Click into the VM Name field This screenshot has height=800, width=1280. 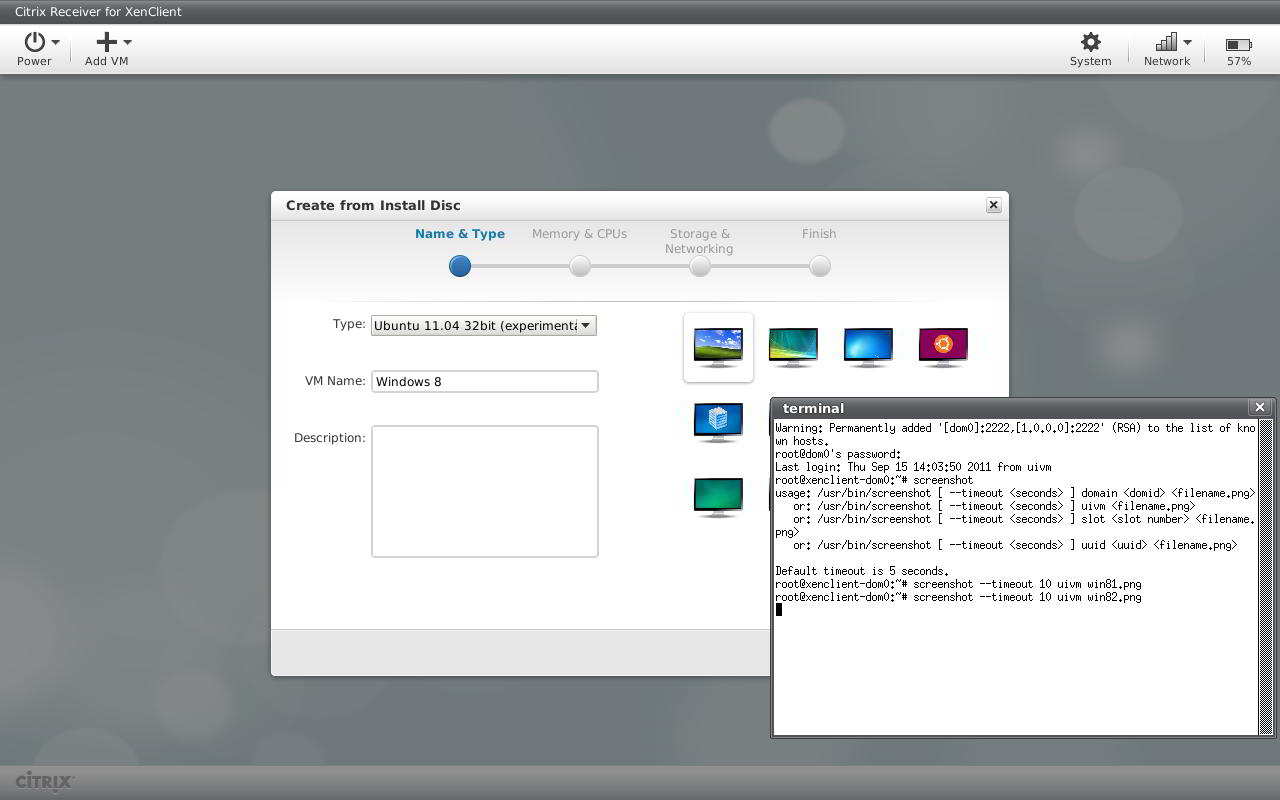click(x=485, y=381)
